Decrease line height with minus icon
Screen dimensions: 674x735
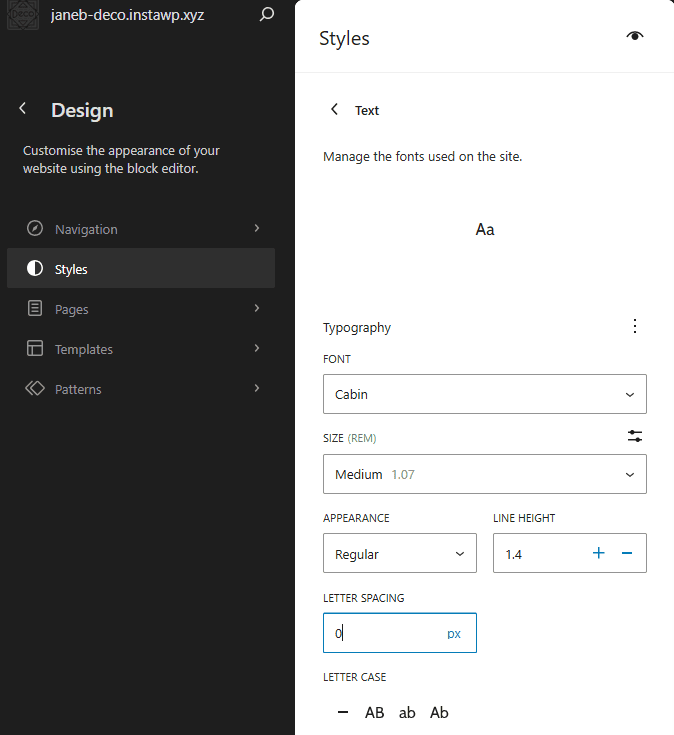click(x=627, y=553)
